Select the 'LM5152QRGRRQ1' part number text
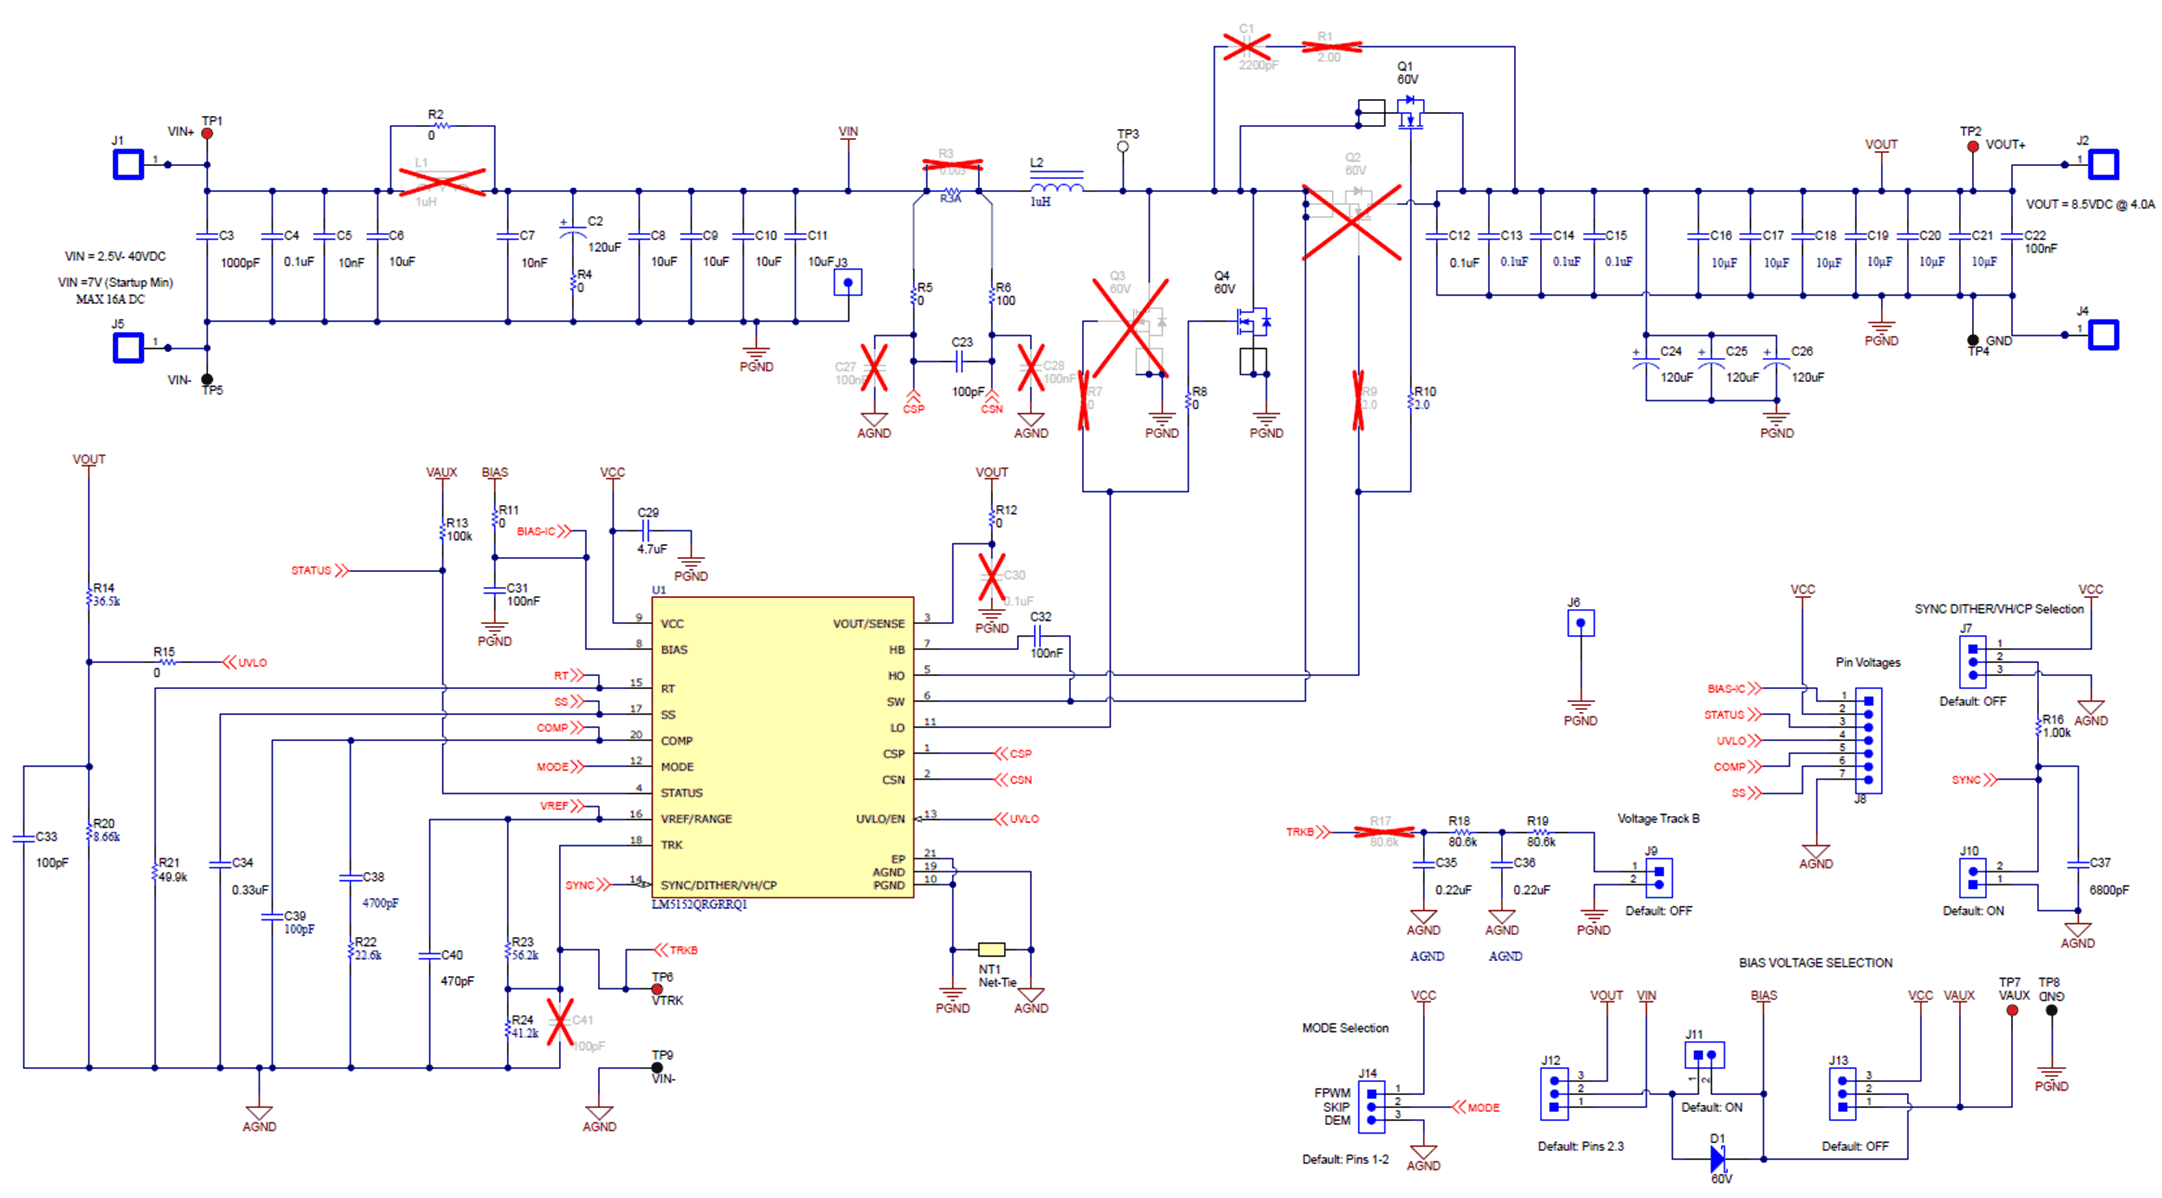The image size is (2162, 1198). (x=699, y=905)
